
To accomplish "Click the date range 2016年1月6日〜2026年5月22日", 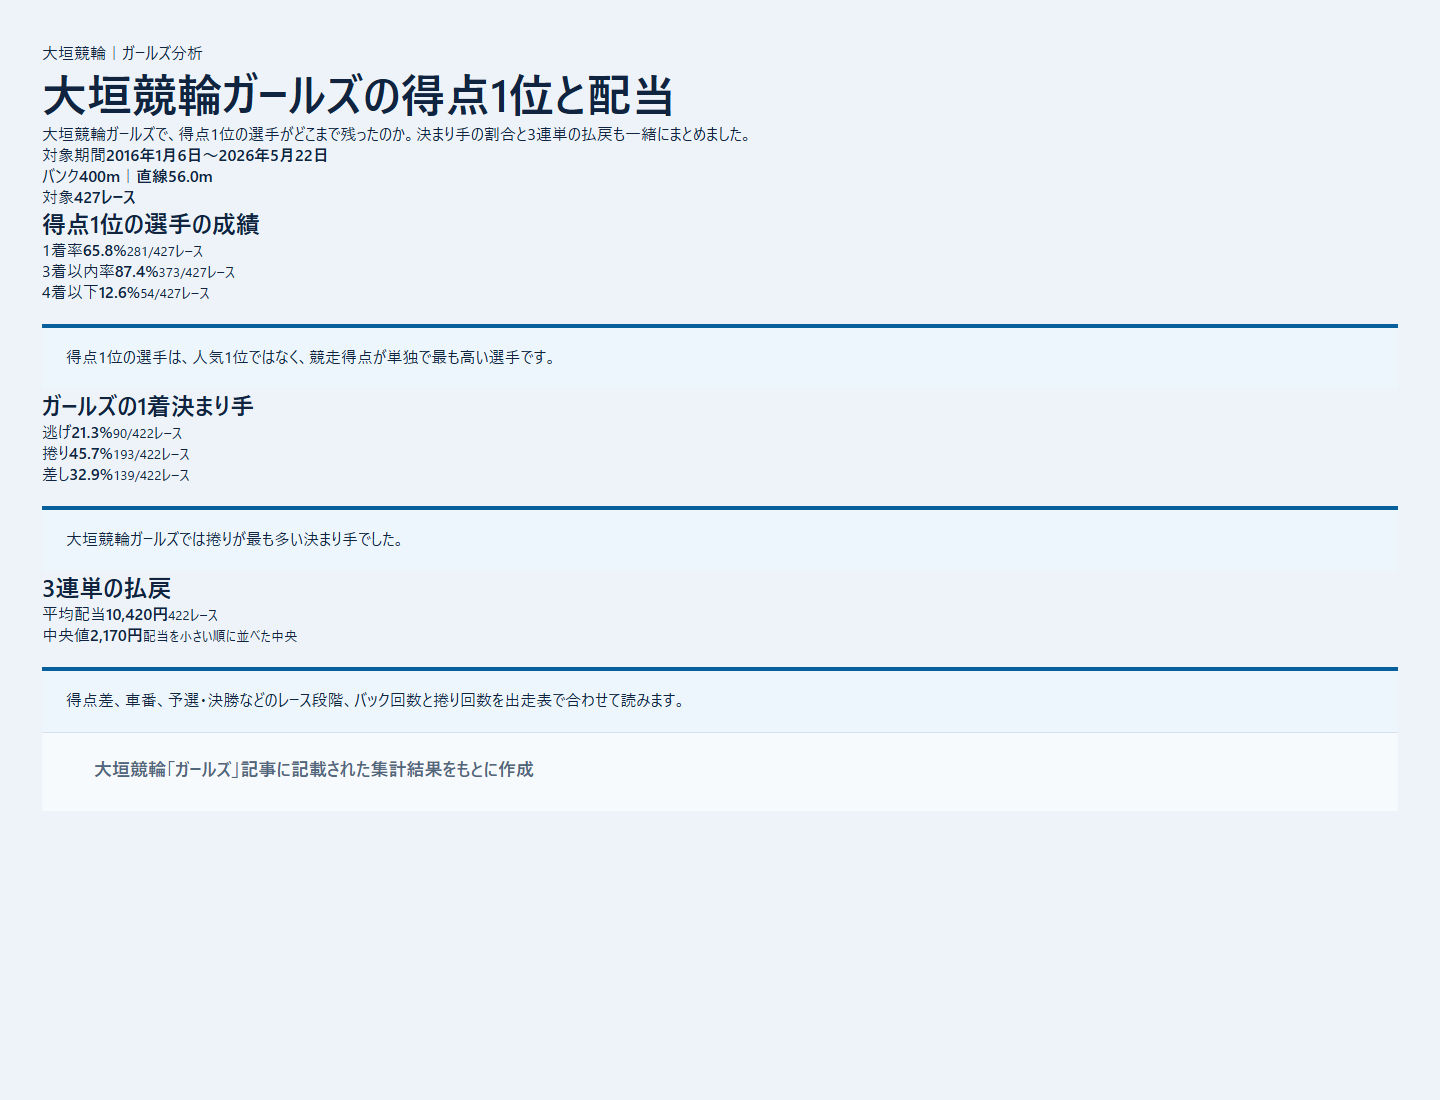I will point(217,155).
